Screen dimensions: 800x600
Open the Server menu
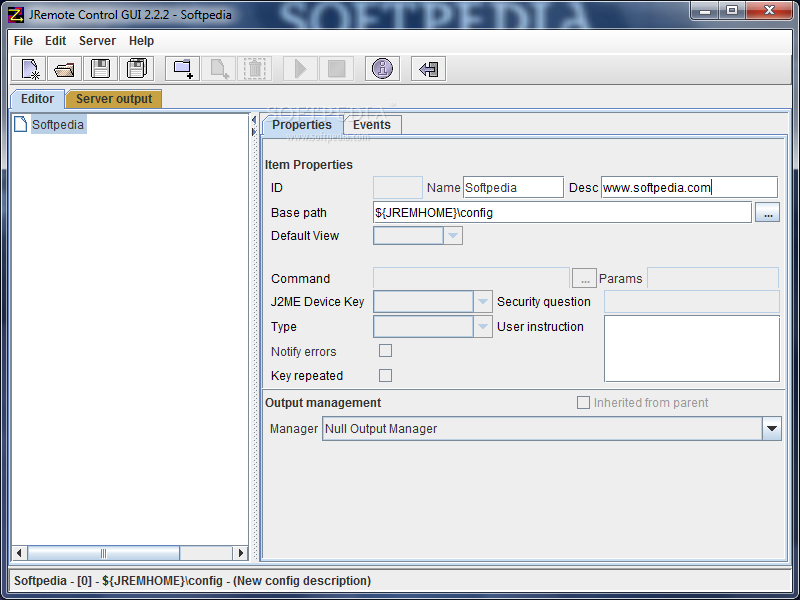click(x=97, y=41)
